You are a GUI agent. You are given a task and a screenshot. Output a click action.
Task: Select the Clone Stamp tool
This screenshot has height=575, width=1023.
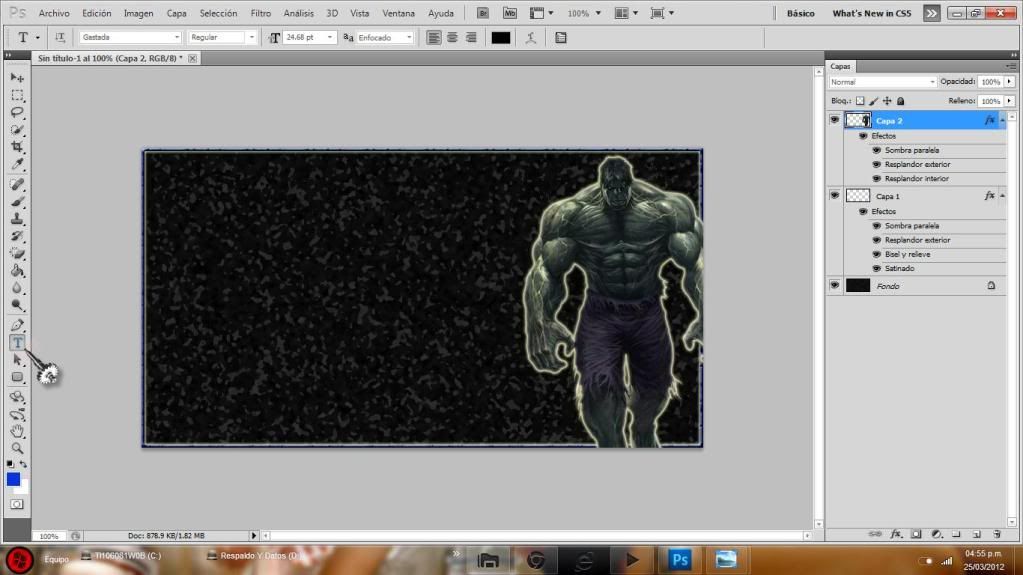(17, 219)
